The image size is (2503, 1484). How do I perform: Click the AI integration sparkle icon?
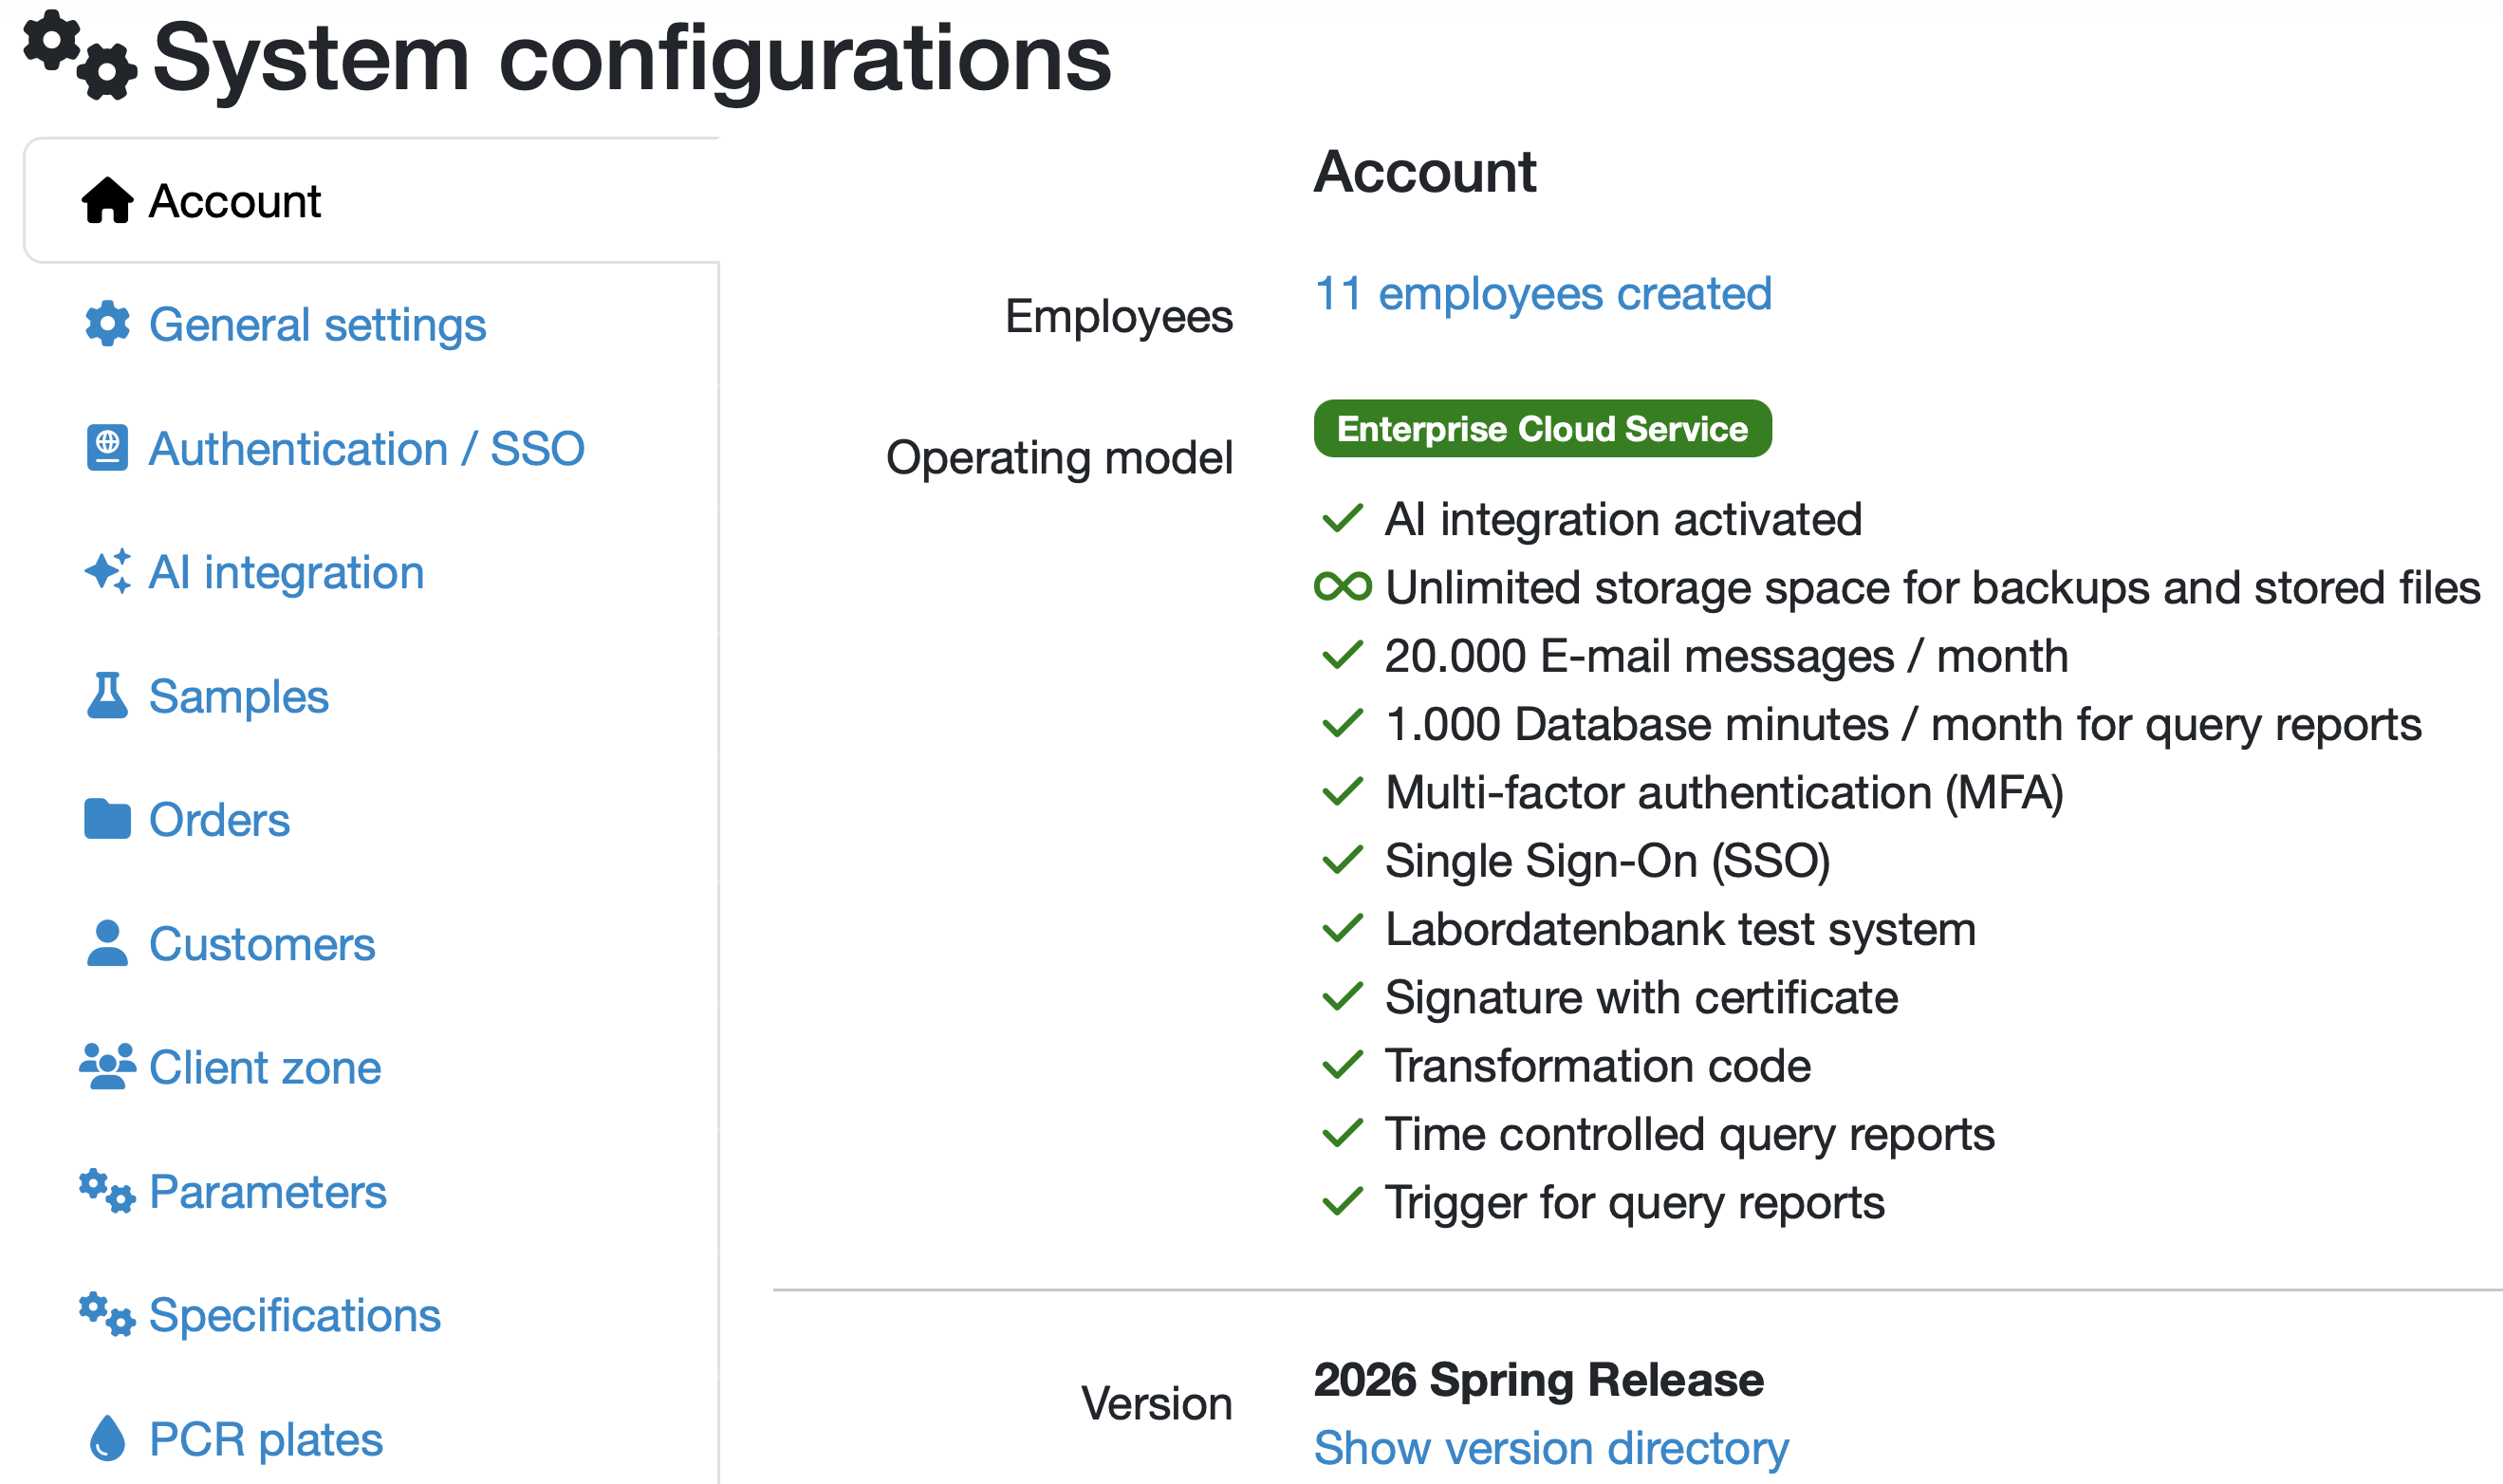pos(107,572)
